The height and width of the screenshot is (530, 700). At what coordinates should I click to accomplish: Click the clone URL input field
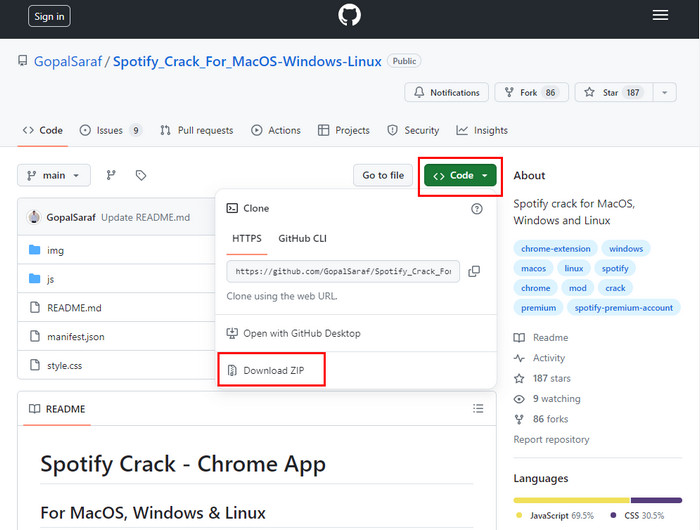(x=343, y=271)
